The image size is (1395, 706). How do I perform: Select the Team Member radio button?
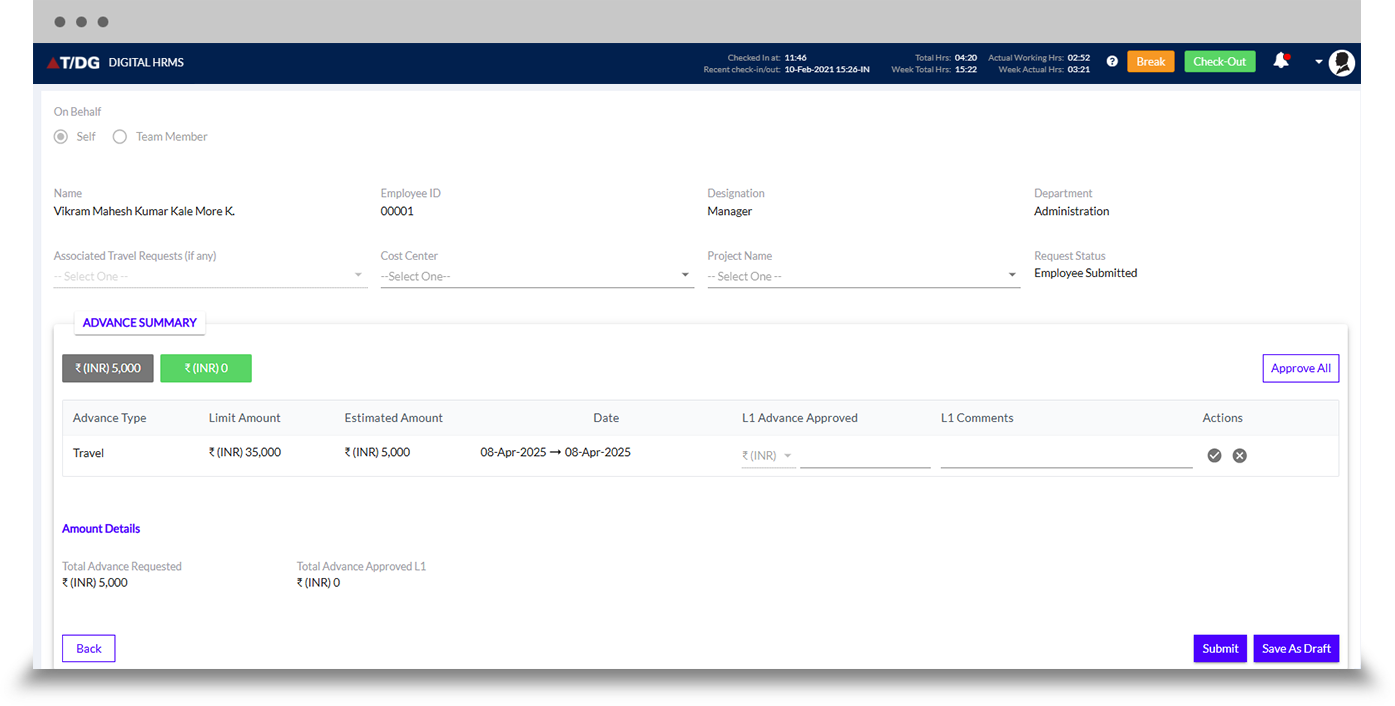[x=120, y=137]
